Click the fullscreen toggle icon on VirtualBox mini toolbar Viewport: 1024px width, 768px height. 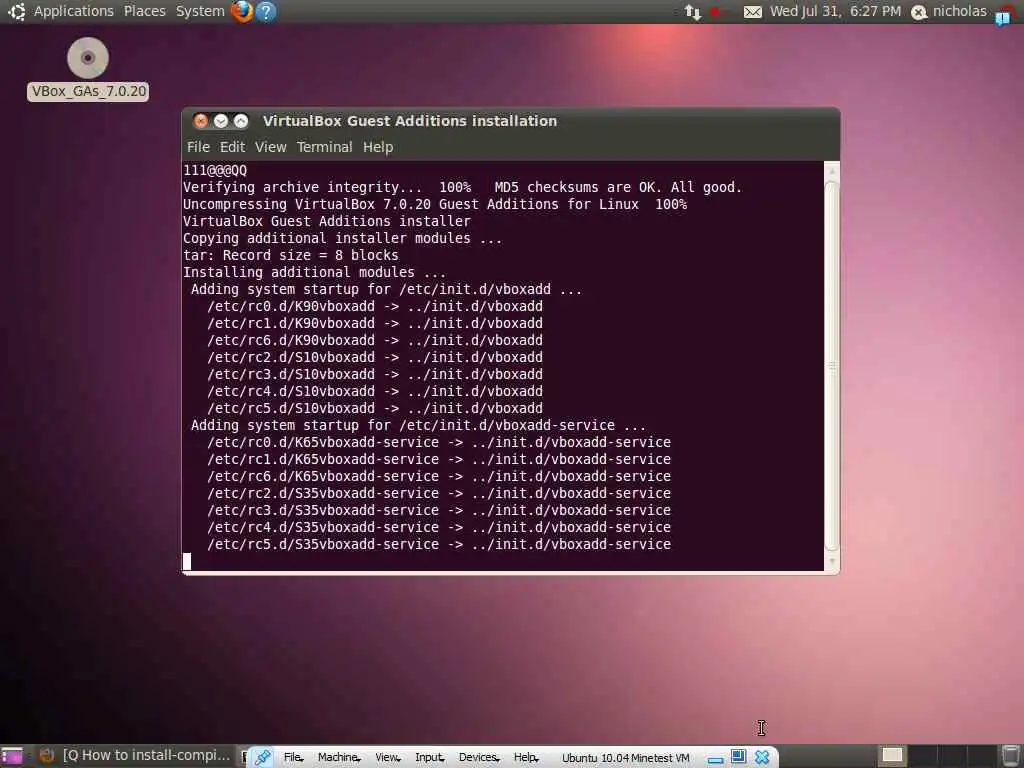[x=738, y=757]
